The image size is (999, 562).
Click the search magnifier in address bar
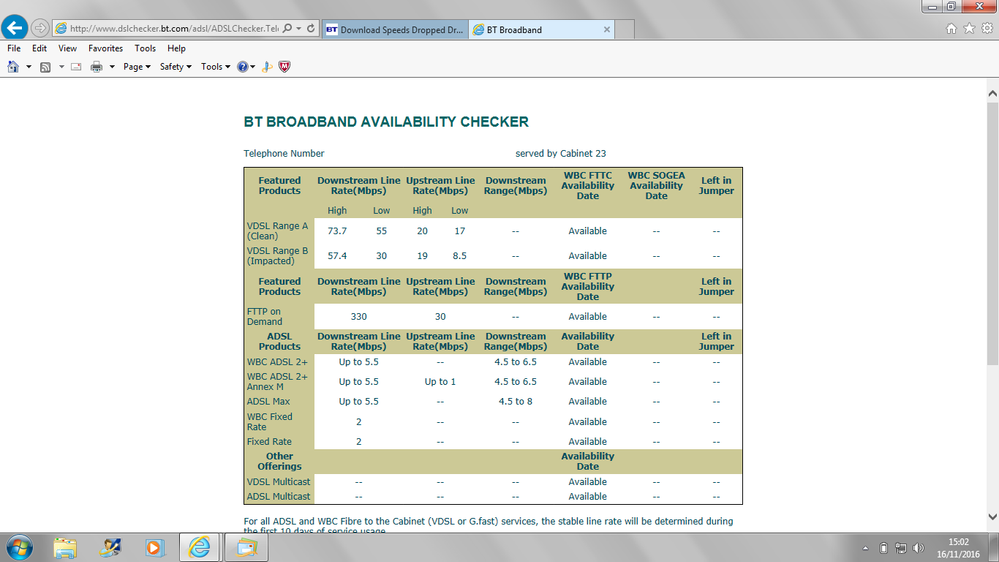(x=287, y=29)
